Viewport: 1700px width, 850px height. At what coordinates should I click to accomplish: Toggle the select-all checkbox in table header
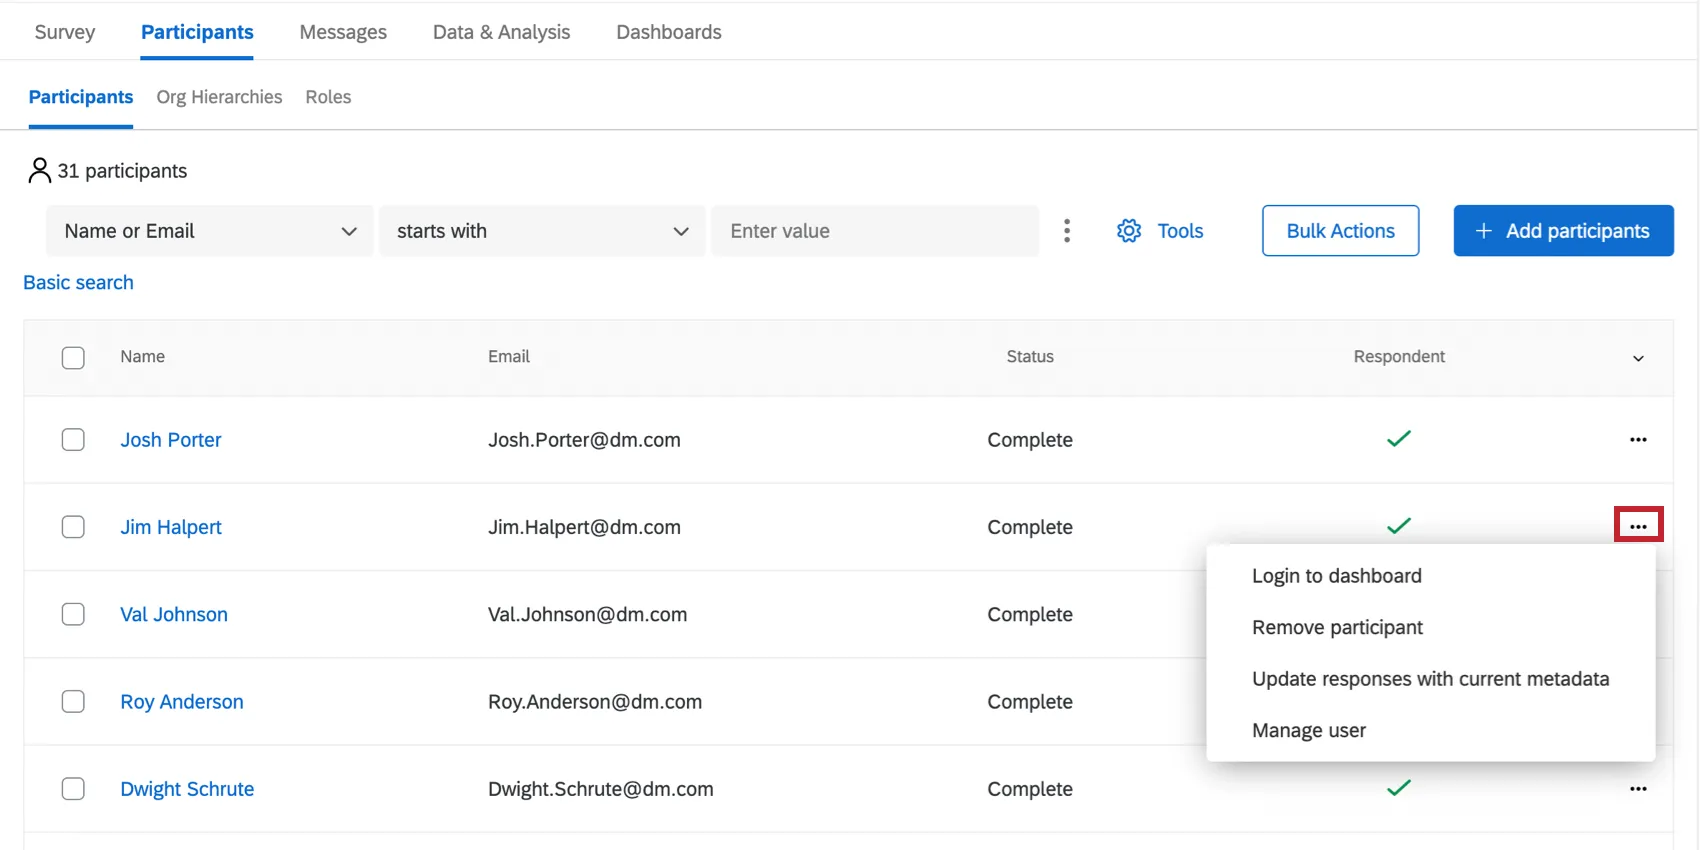point(73,357)
